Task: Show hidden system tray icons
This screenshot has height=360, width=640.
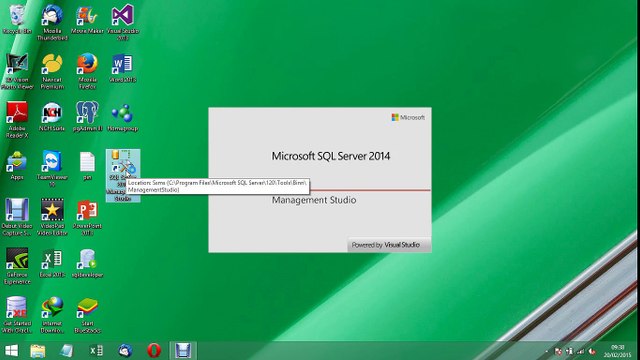Action: [547, 351]
